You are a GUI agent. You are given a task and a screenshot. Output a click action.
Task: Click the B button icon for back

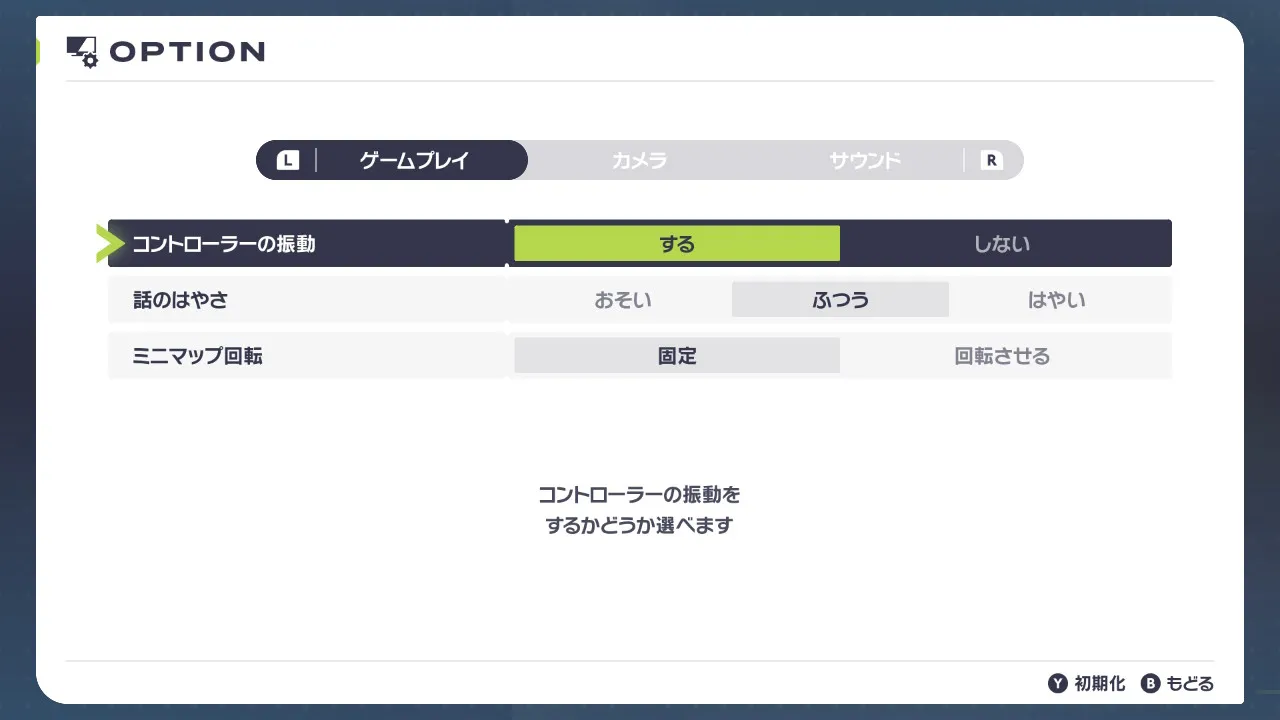(x=1150, y=684)
